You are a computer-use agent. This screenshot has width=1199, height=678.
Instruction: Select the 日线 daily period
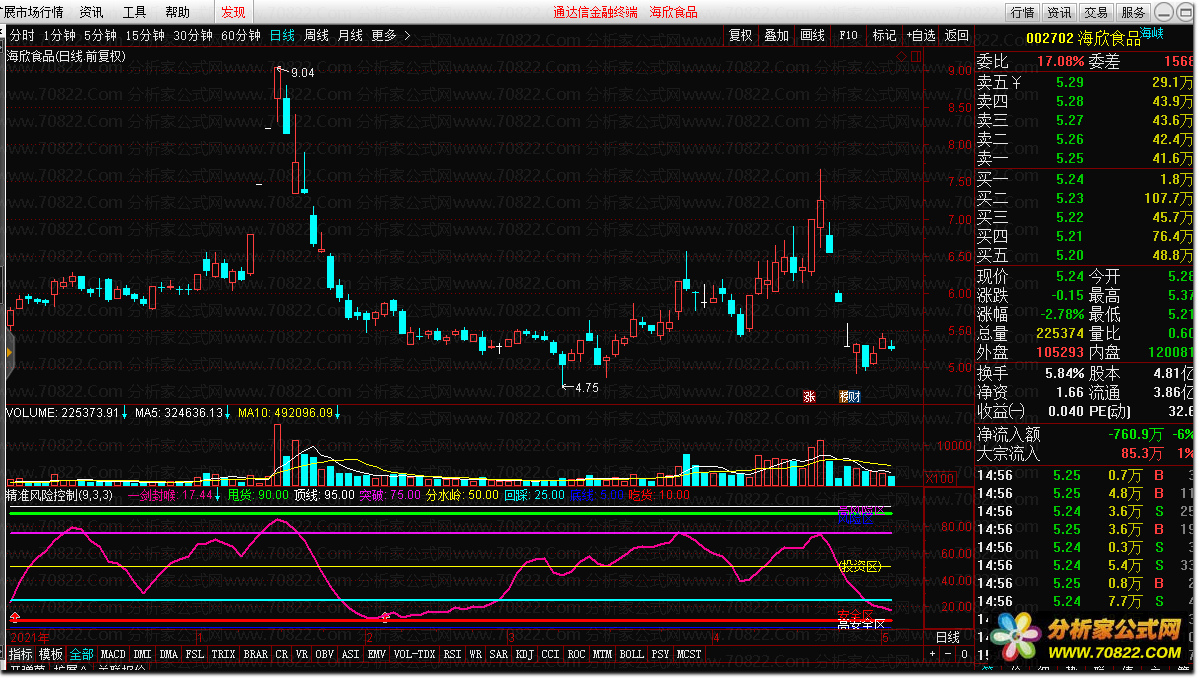[282, 35]
